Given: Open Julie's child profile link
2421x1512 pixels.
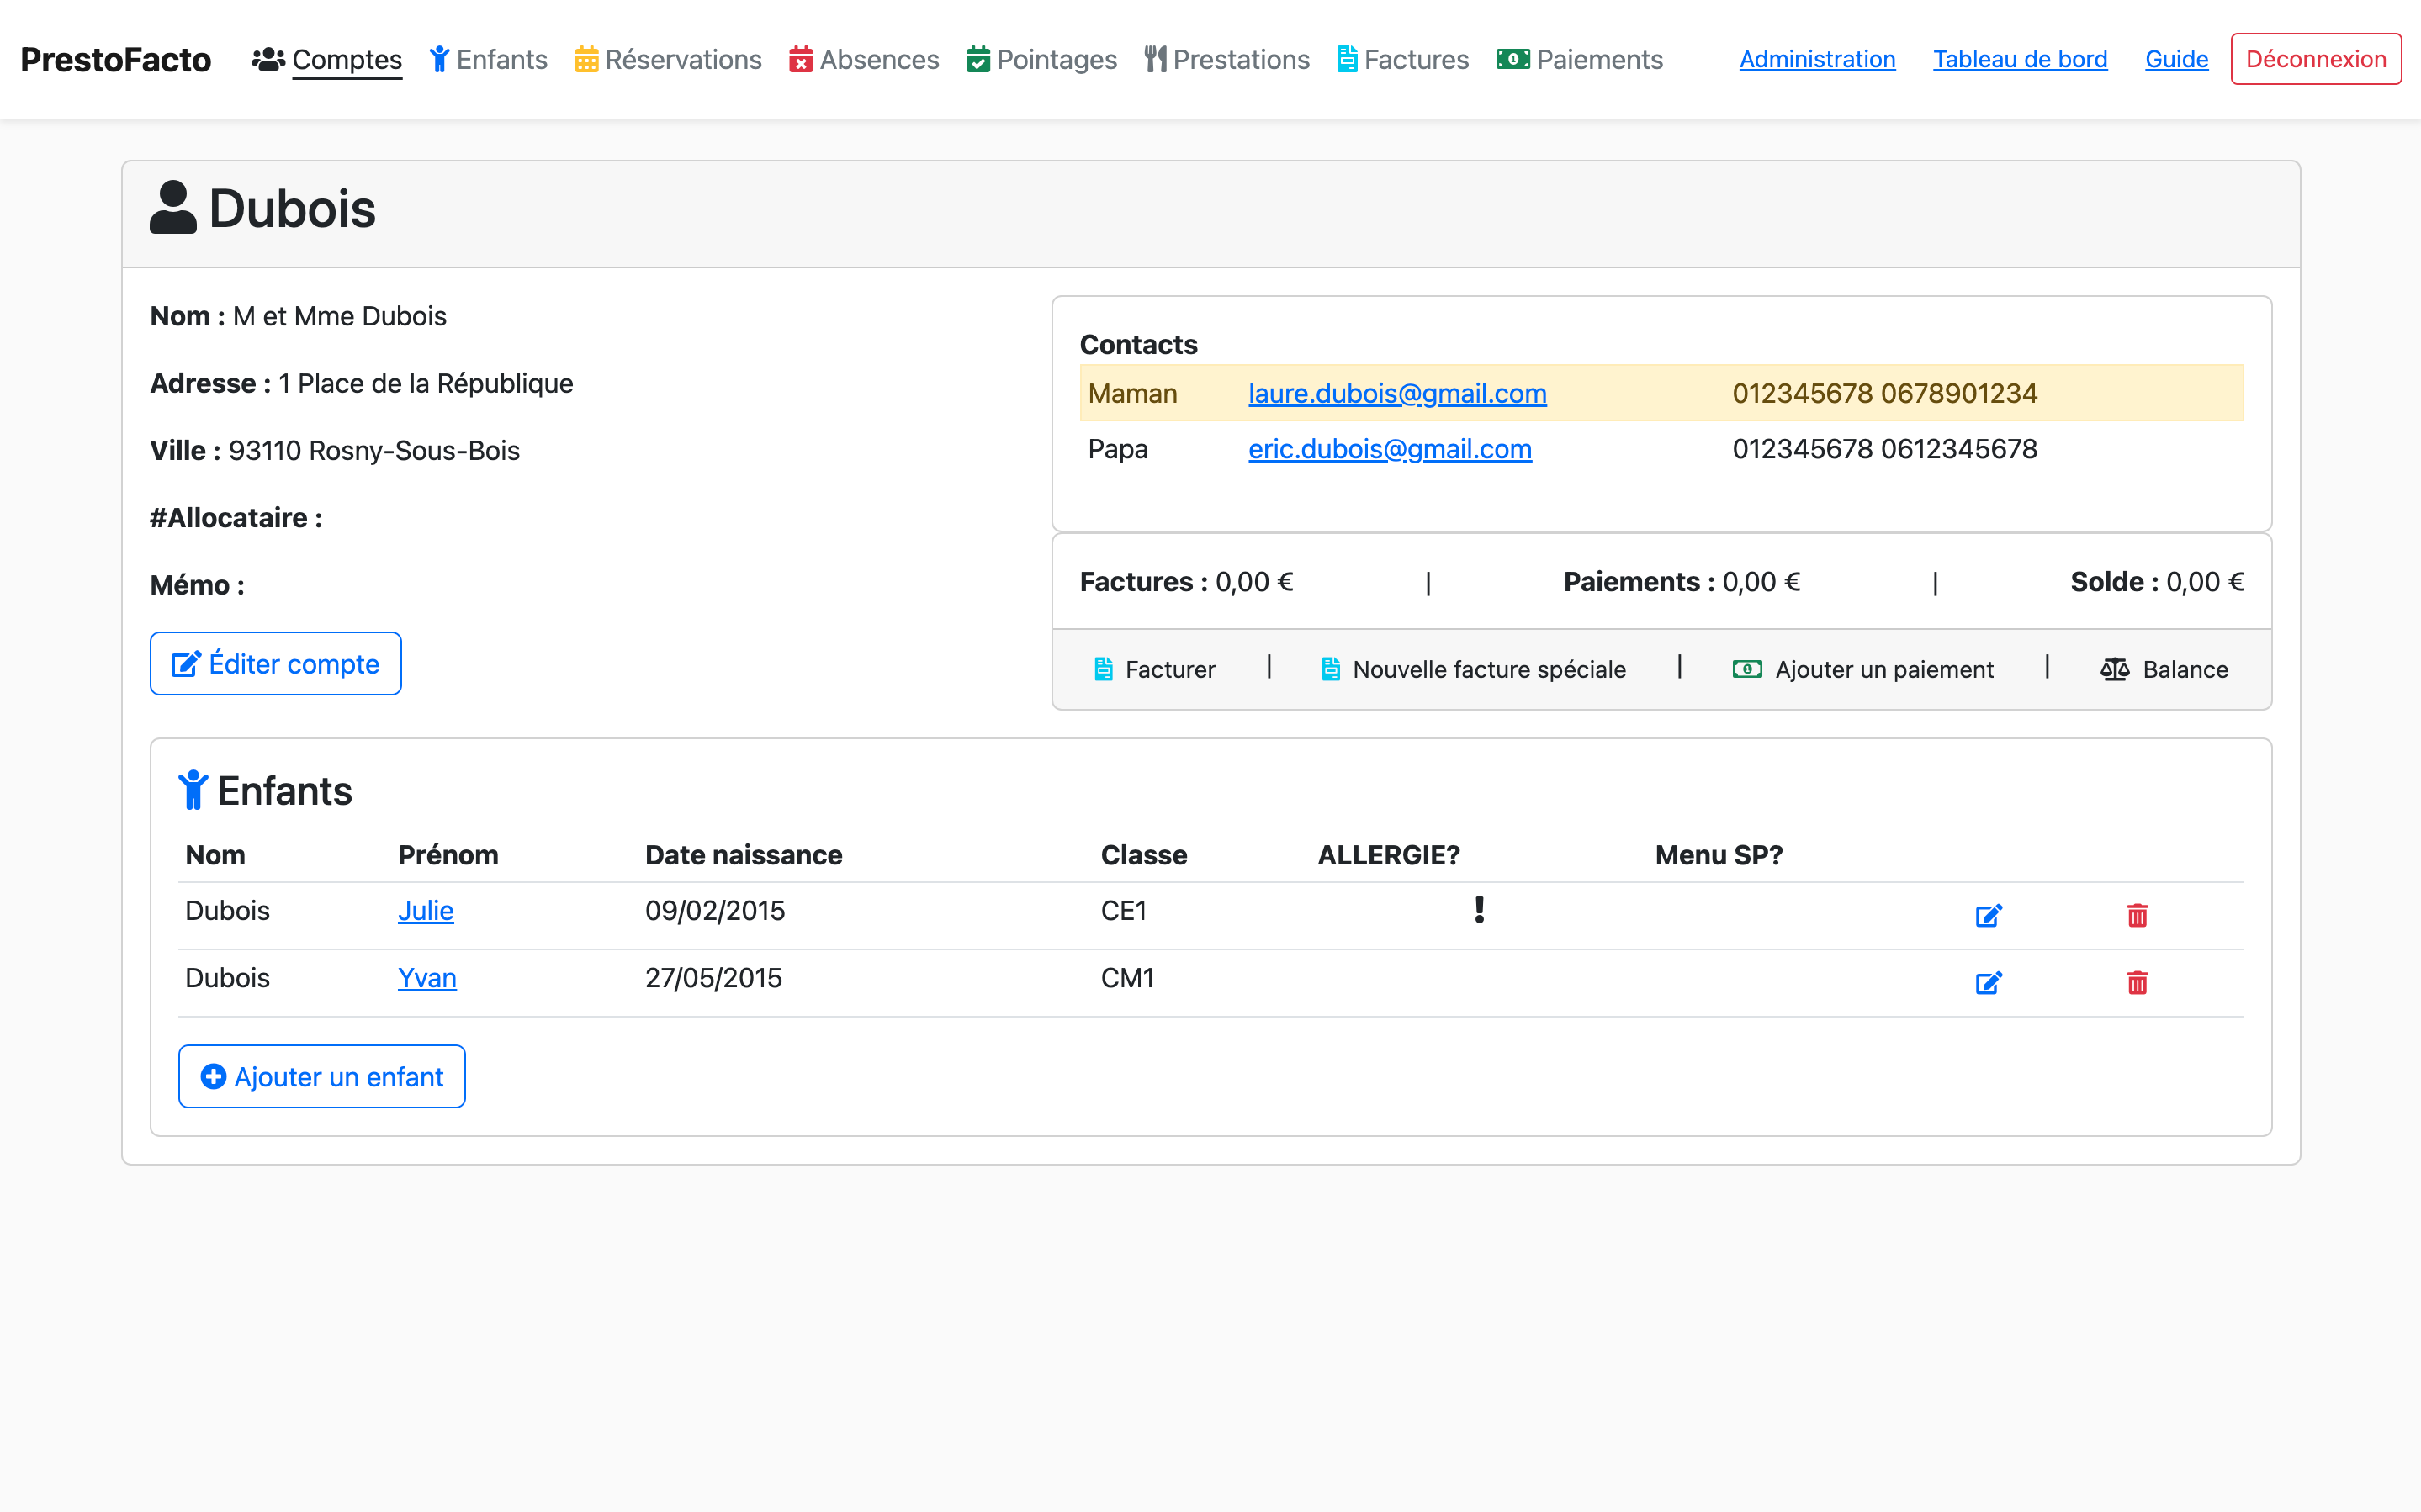Looking at the screenshot, I should pos(425,911).
